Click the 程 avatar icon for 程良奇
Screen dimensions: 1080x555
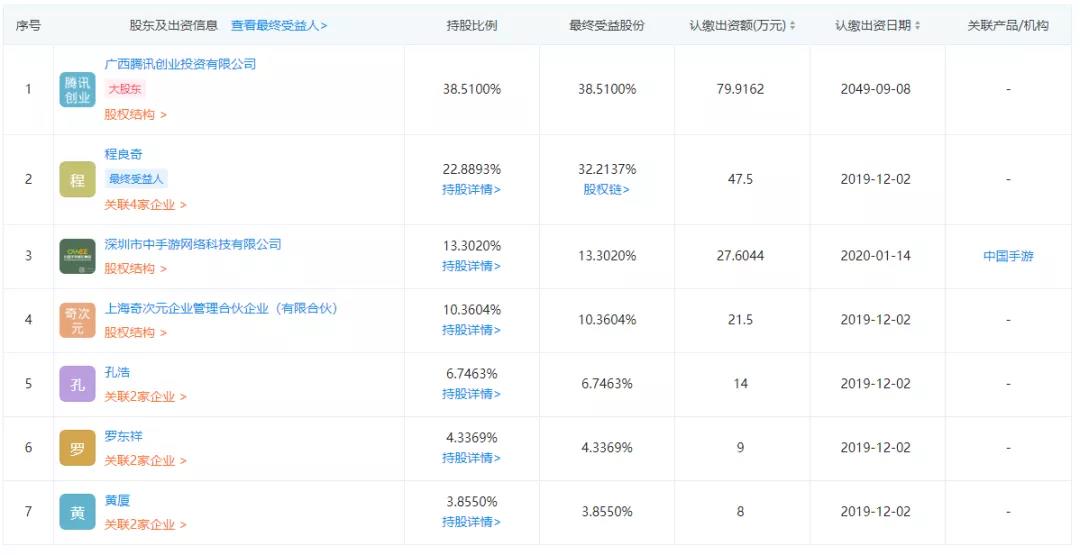coord(77,180)
